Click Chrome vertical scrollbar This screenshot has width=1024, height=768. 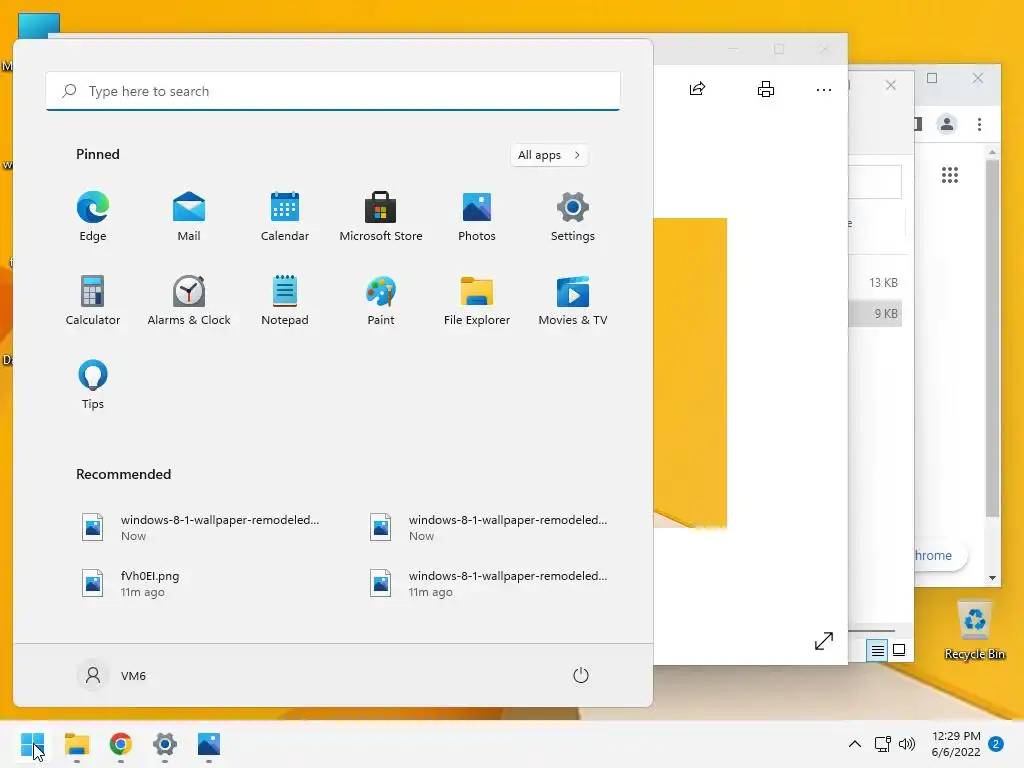[x=992, y=338]
